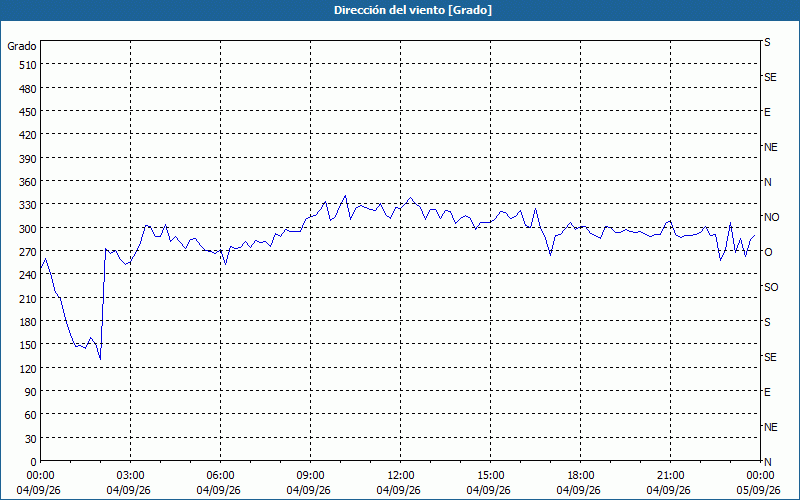Click the 'N' compass label level with 360

(767, 182)
